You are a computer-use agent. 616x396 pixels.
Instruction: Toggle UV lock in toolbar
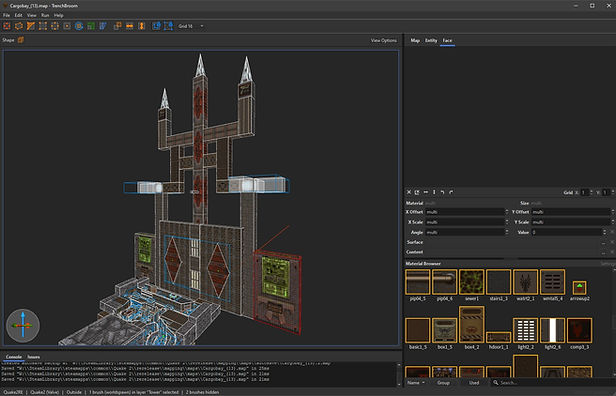click(x=168, y=26)
